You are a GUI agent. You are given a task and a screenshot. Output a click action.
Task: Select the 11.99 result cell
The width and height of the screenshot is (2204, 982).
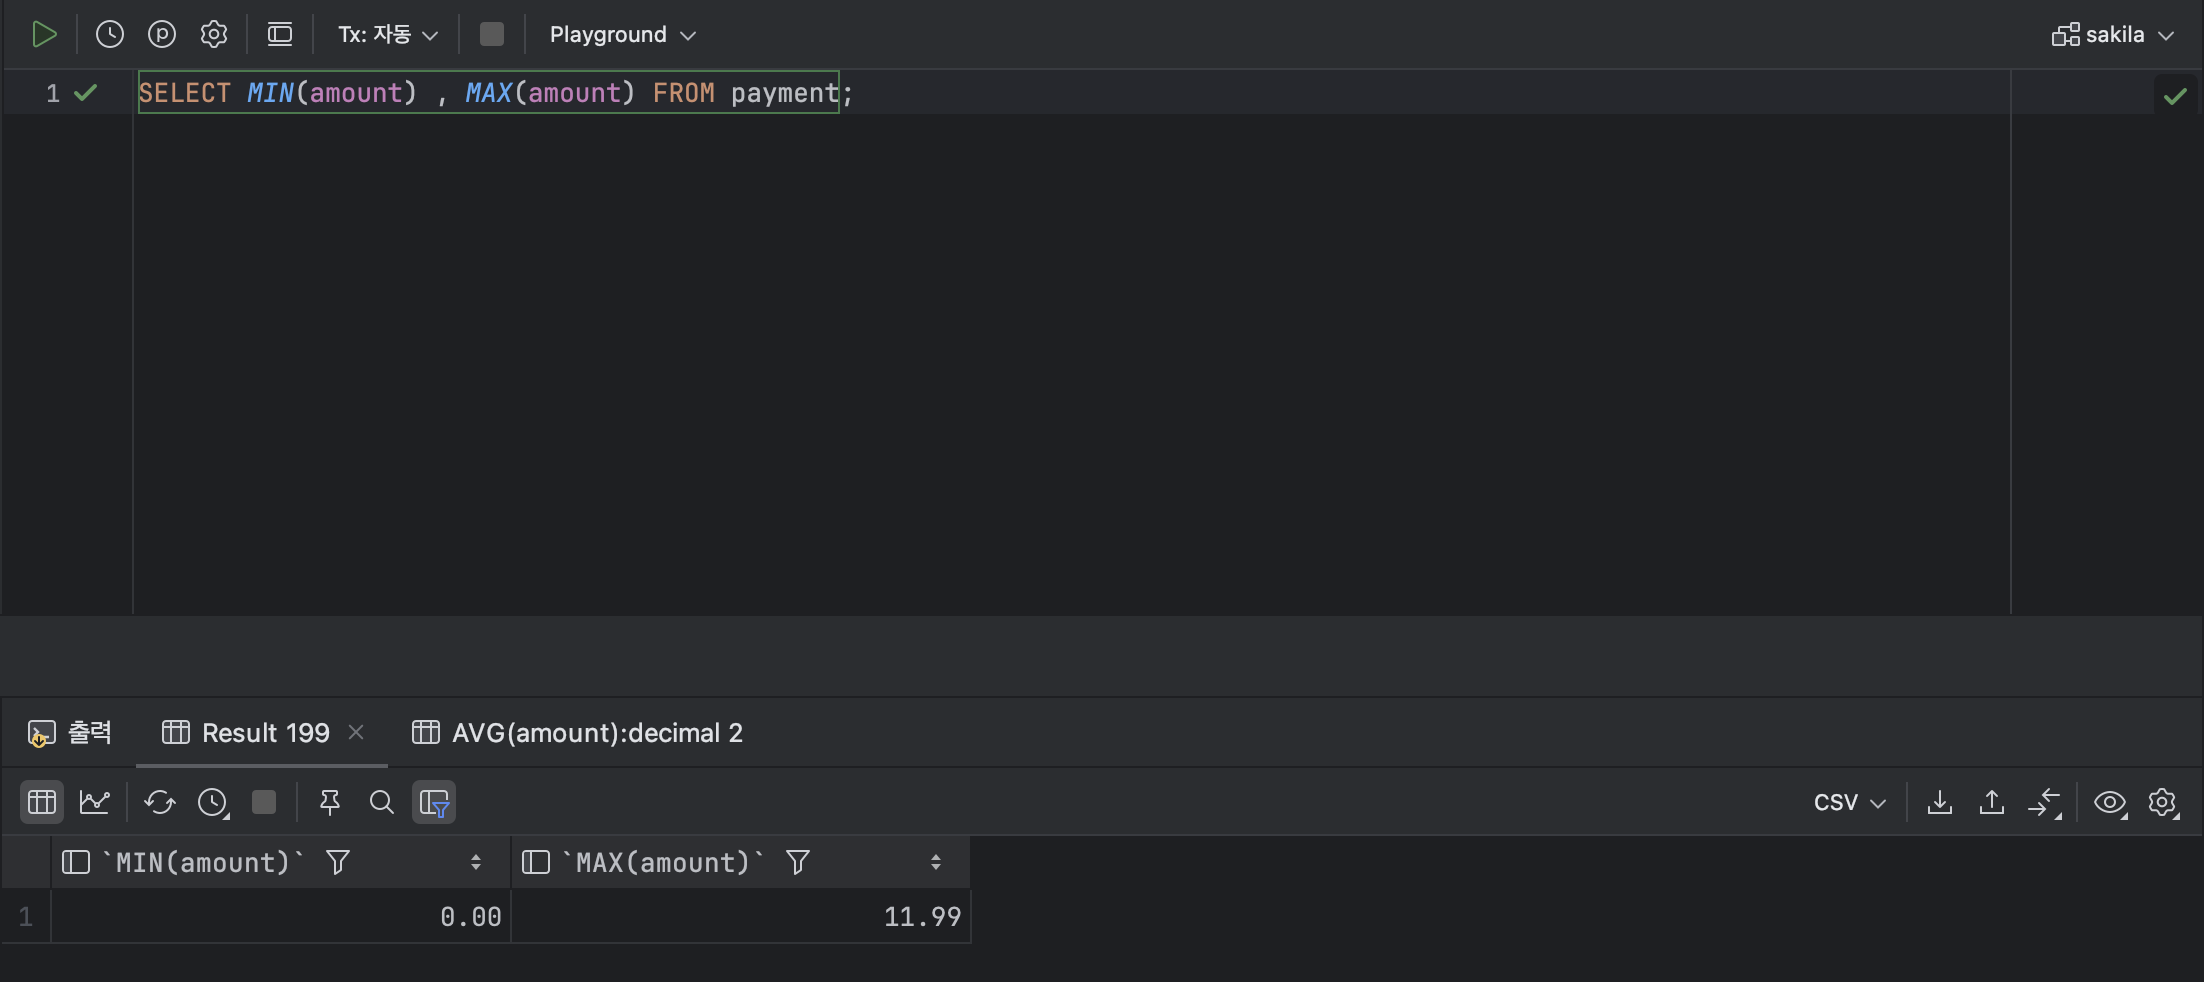pos(741,916)
